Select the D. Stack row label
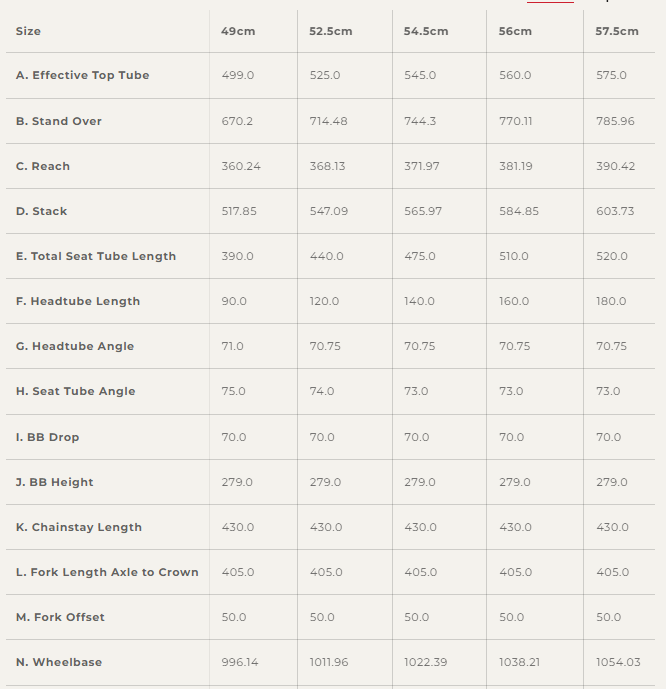 pos(42,211)
